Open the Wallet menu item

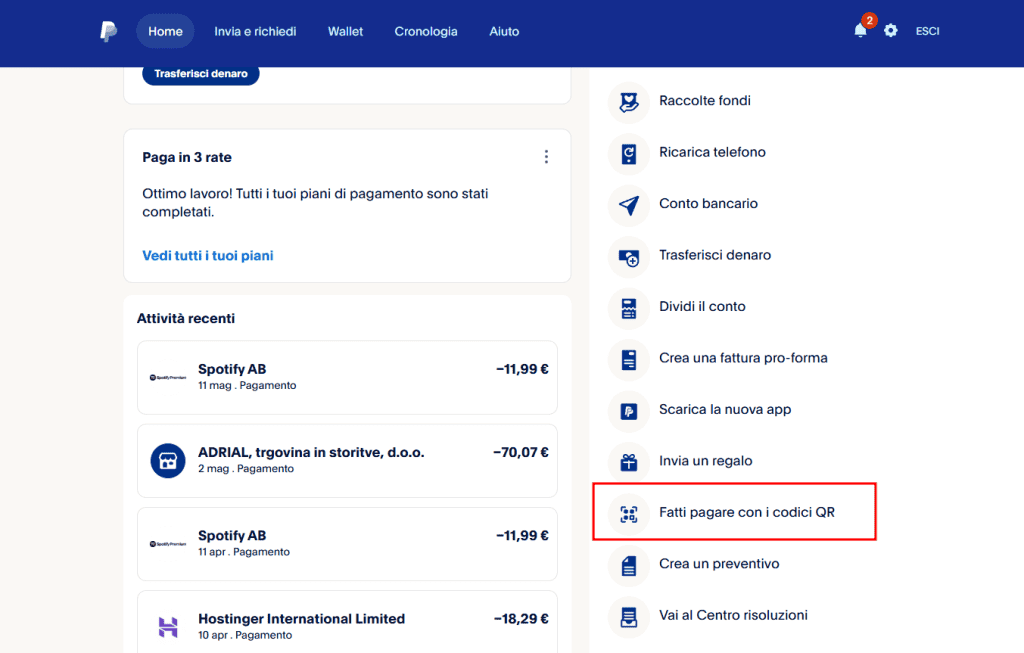(x=345, y=31)
